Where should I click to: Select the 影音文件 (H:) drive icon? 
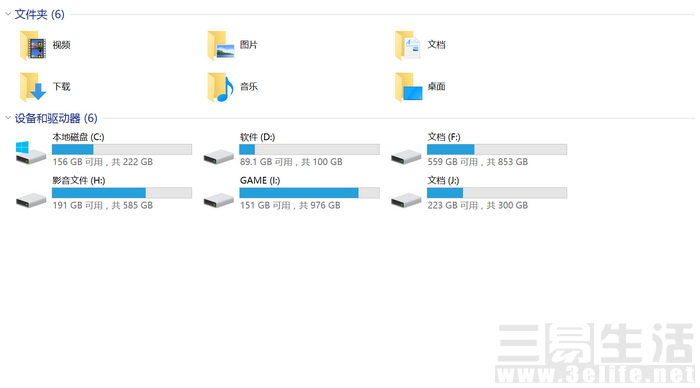pyautogui.click(x=31, y=200)
